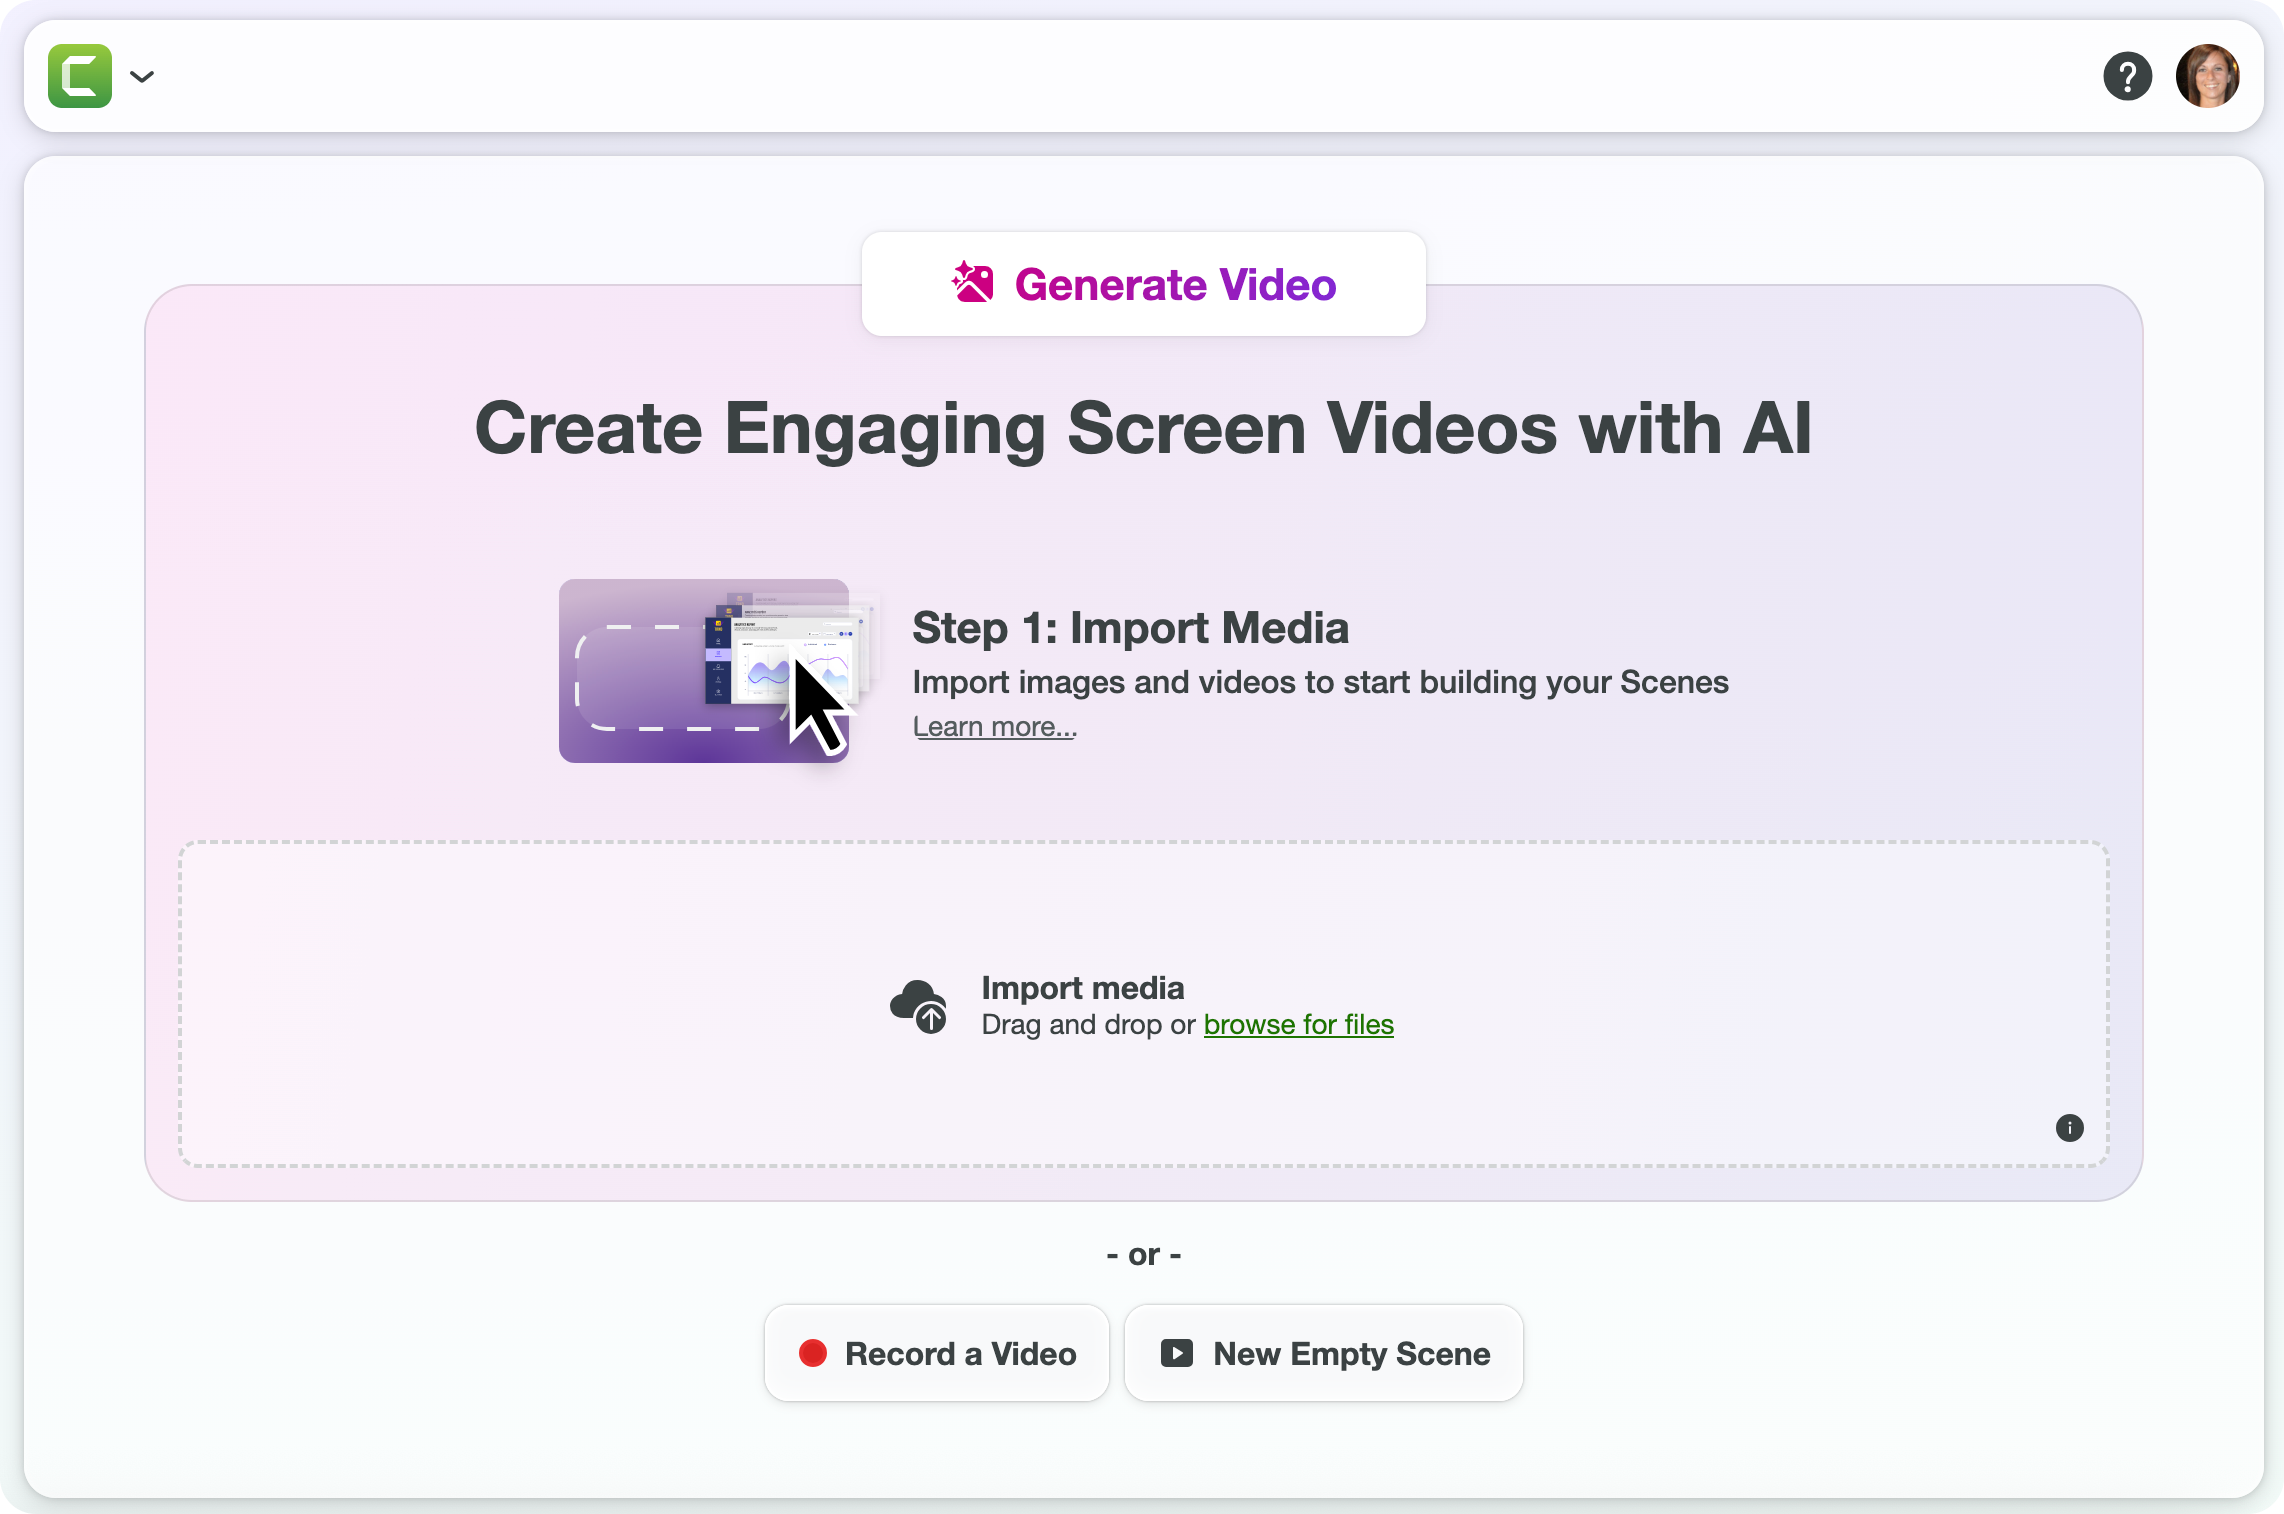This screenshot has height=1514, width=2284.
Task: Click the browse for files link
Action: tap(1298, 1024)
